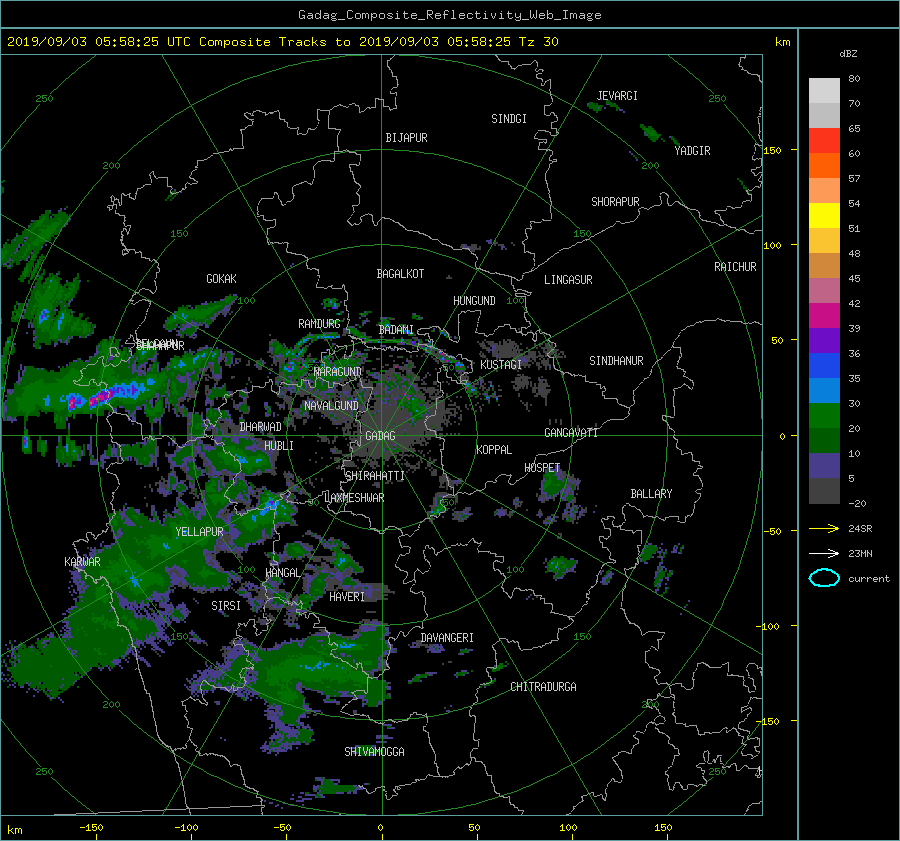The height and width of the screenshot is (841, 900).
Task: Click the NAVALGUND city label
Action: click(331, 406)
